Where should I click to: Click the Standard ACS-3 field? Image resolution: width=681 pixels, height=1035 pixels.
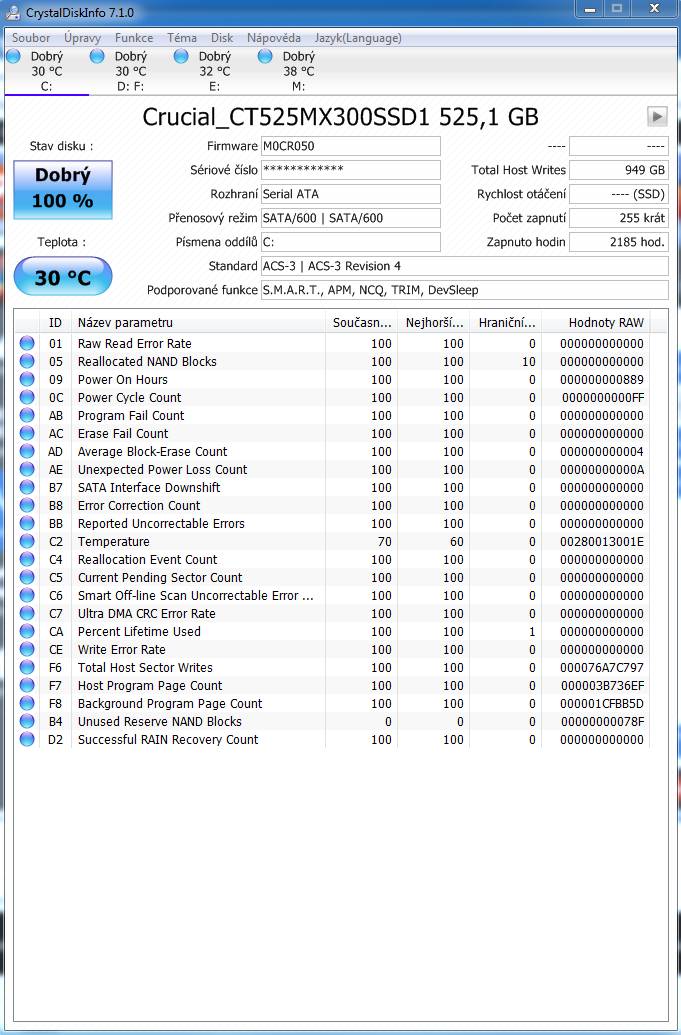465,266
